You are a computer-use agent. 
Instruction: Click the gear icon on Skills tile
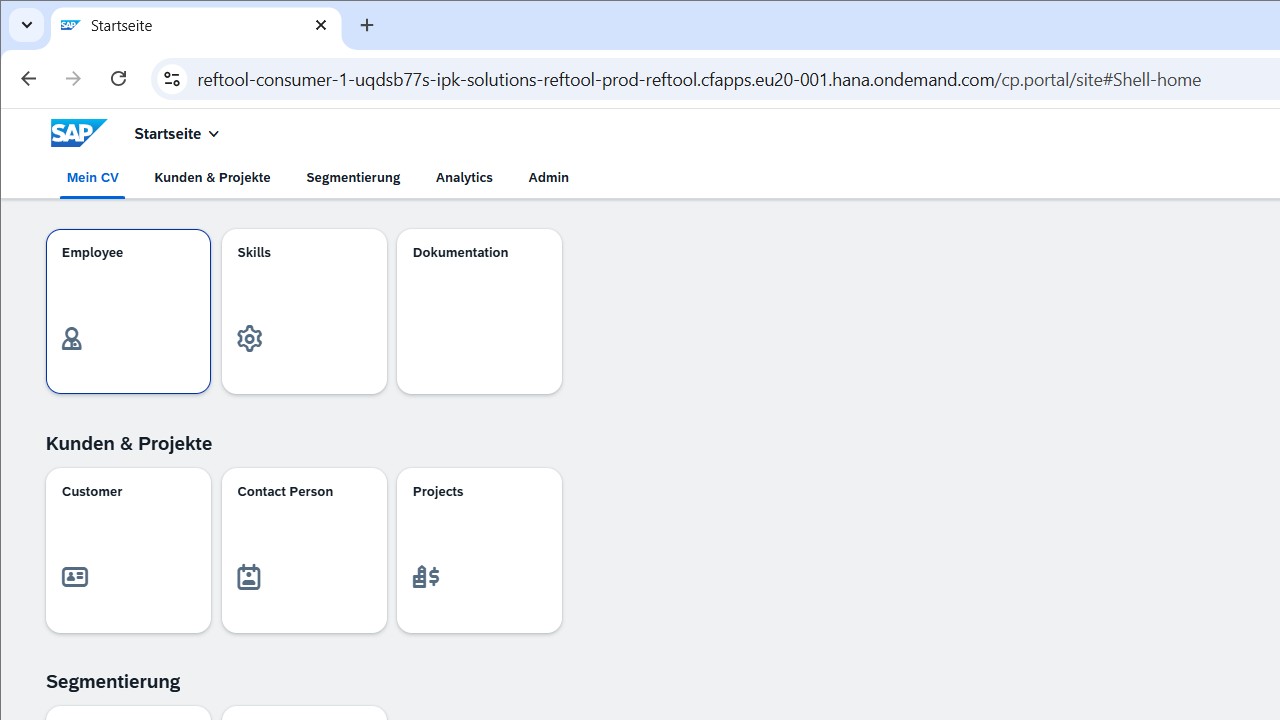(249, 339)
